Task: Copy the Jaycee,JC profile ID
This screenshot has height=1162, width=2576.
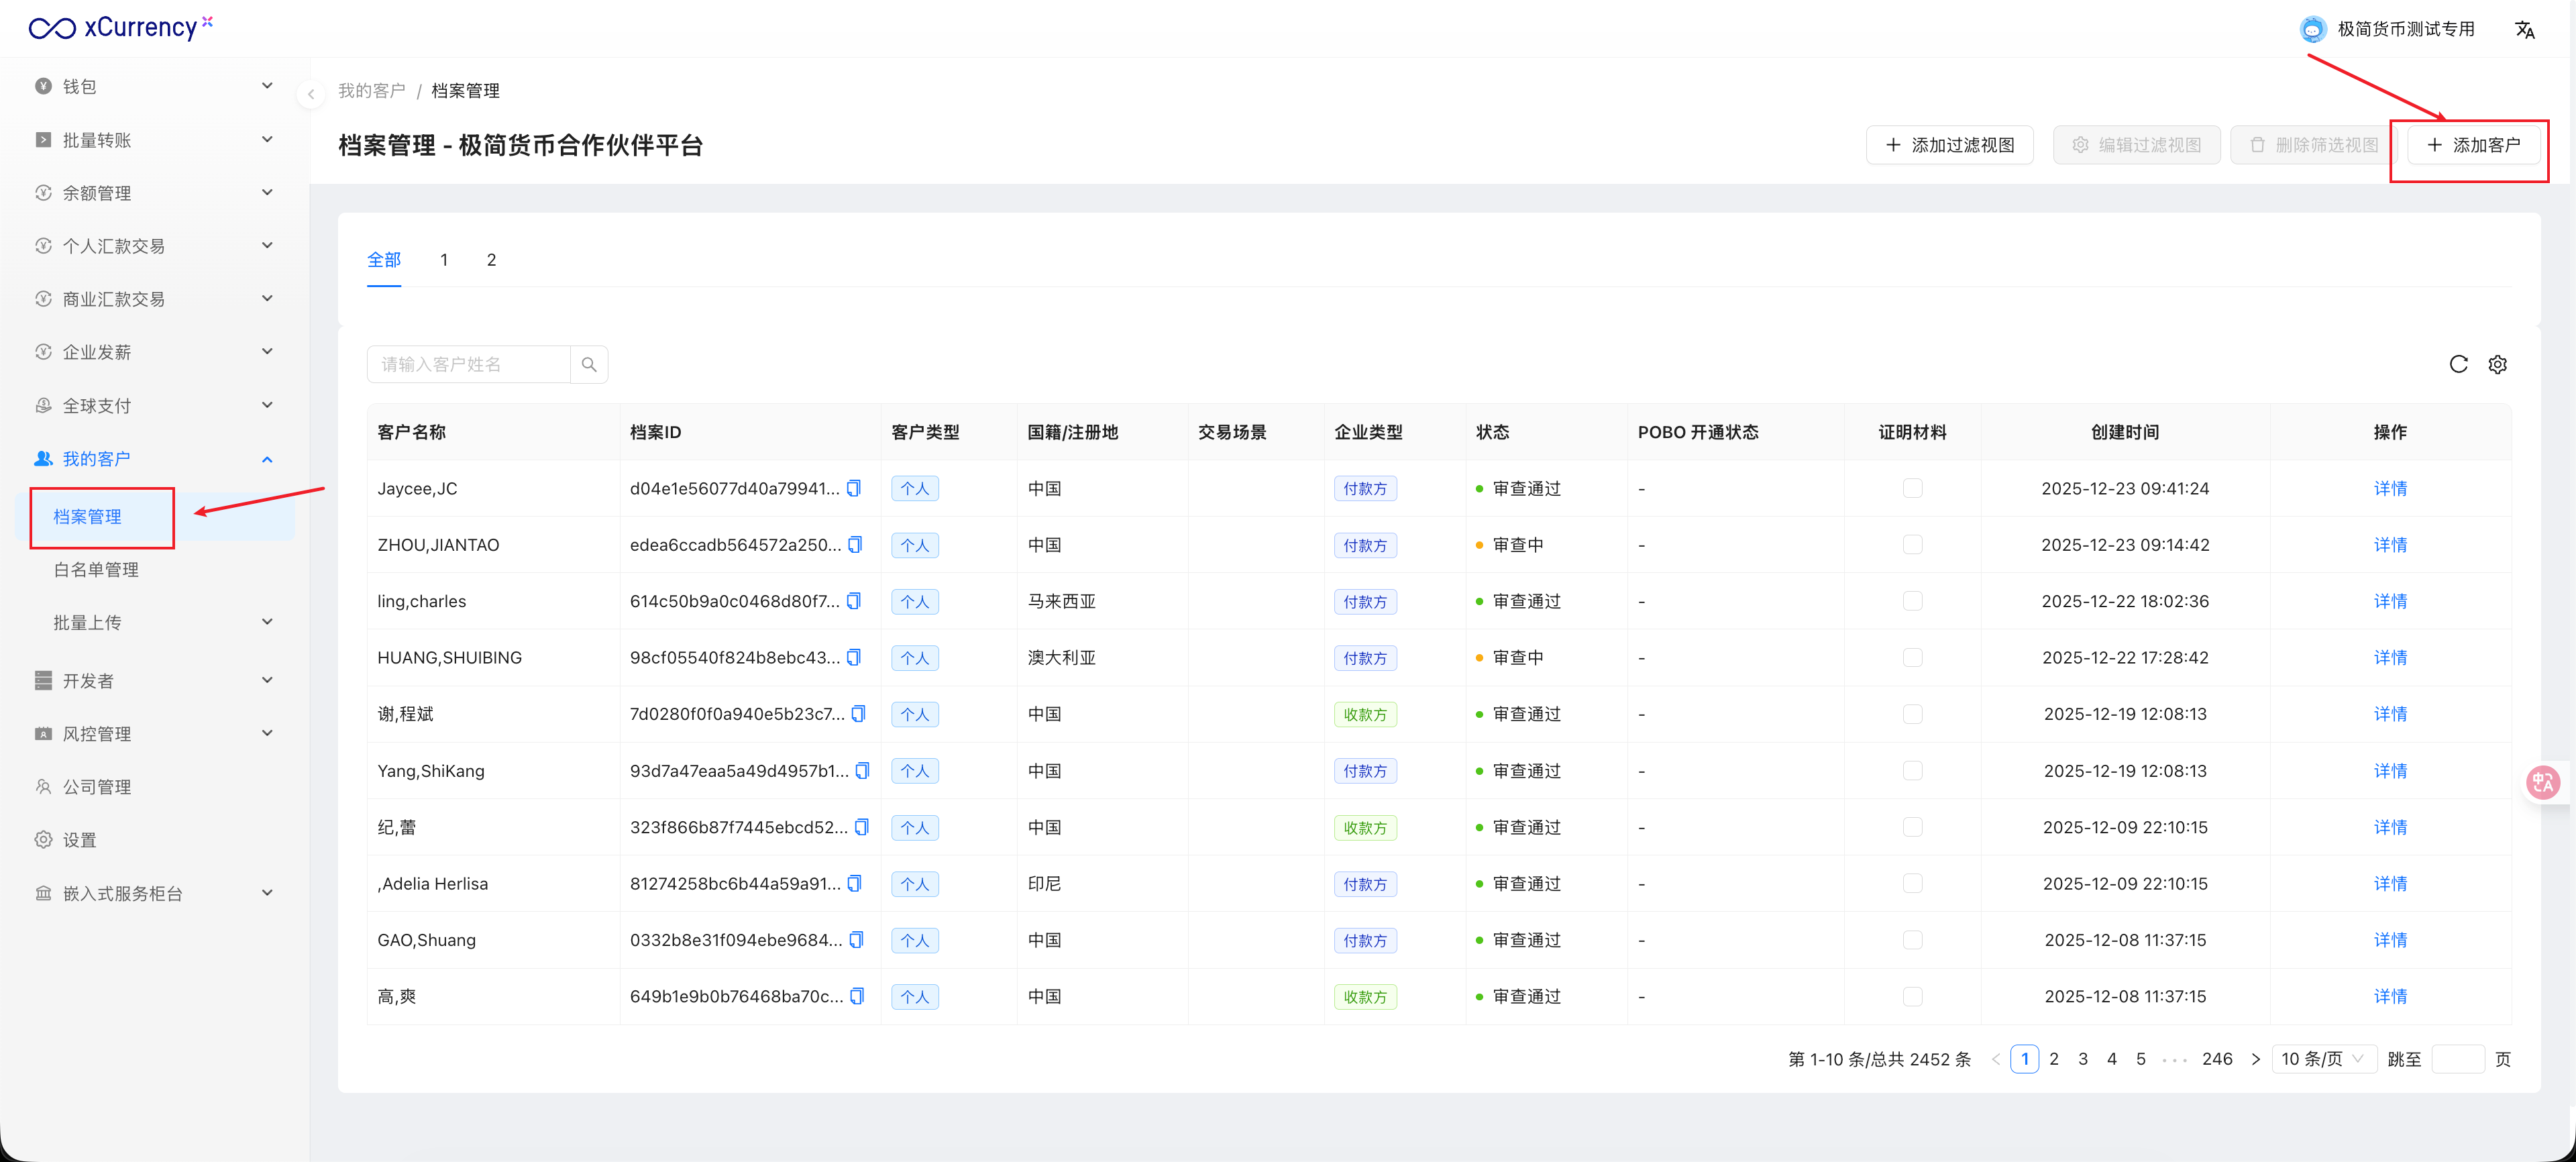Action: coord(854,488)
